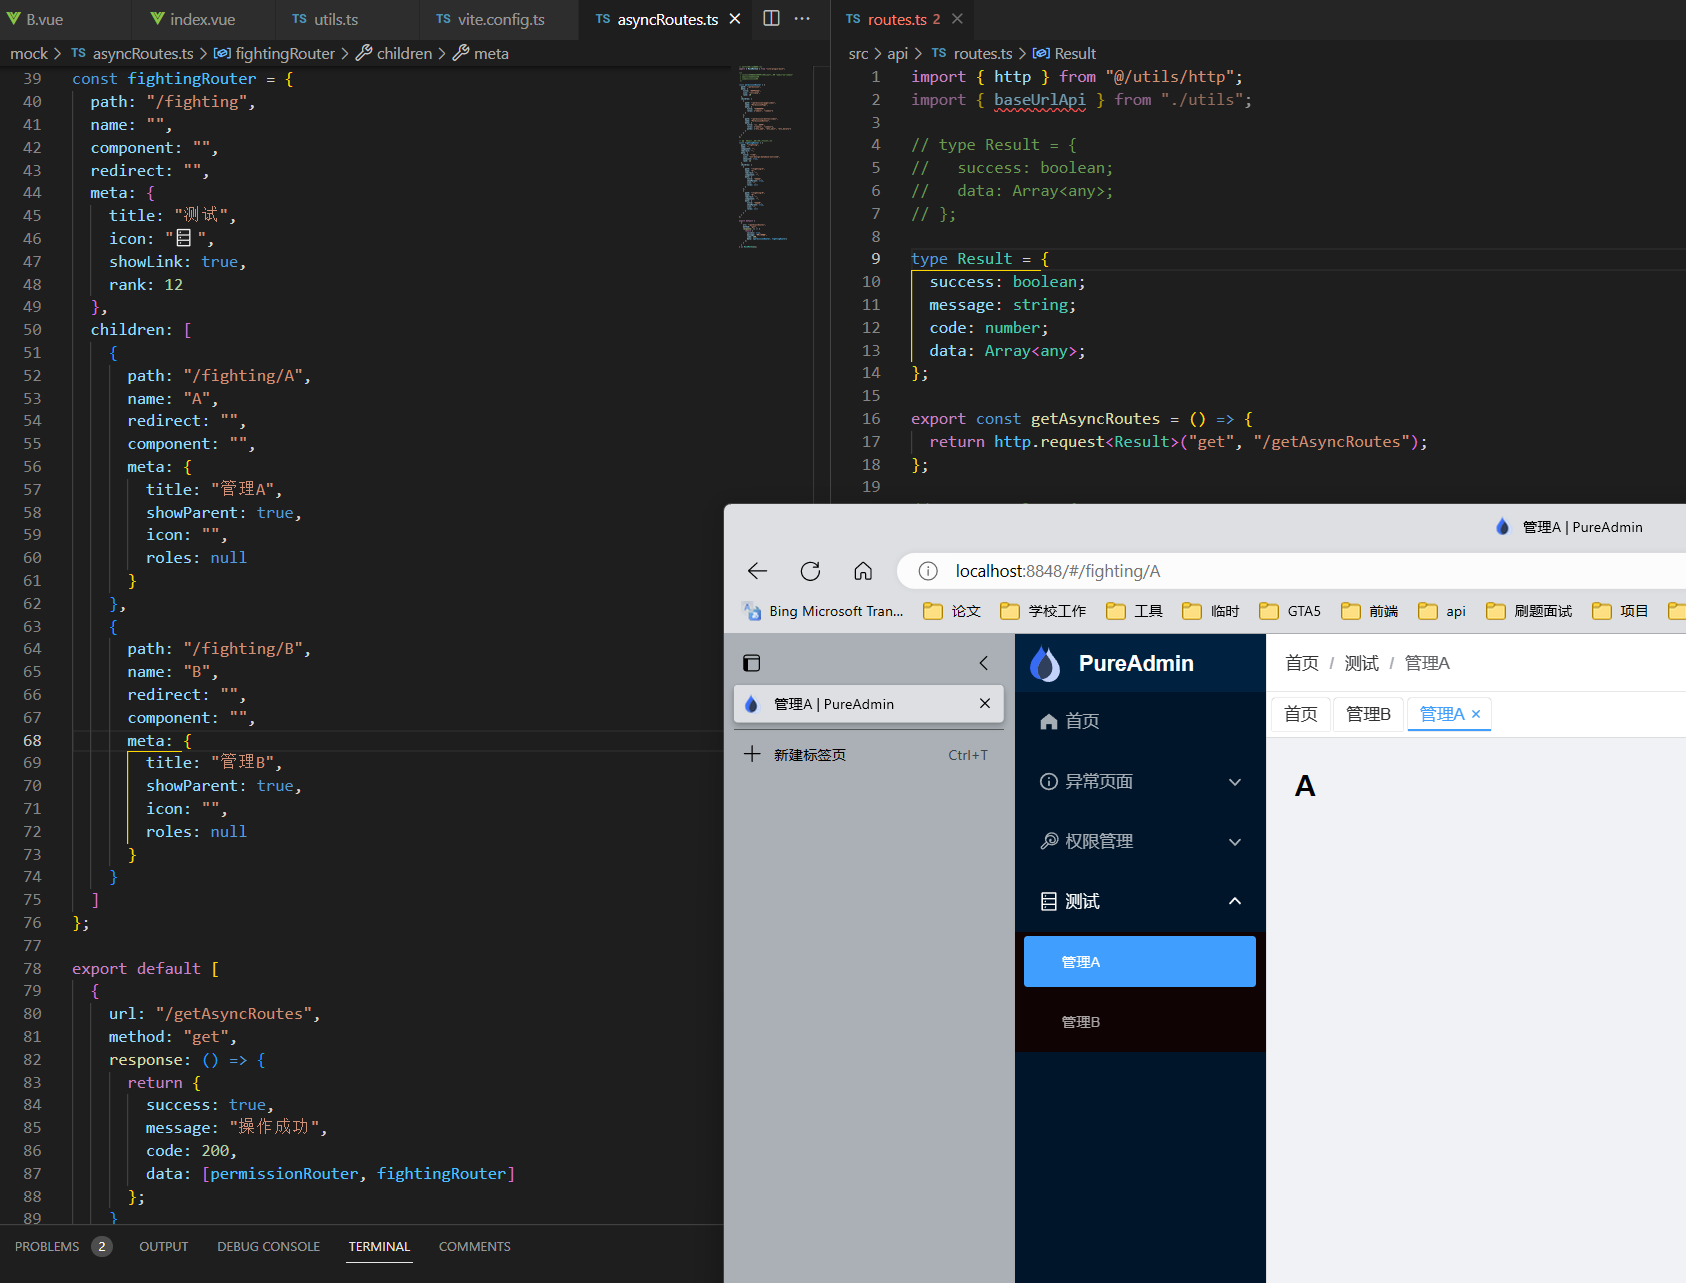Open the 论文 bookmarks folder
1686x1283 pixels.
click(x=951, y=611)
